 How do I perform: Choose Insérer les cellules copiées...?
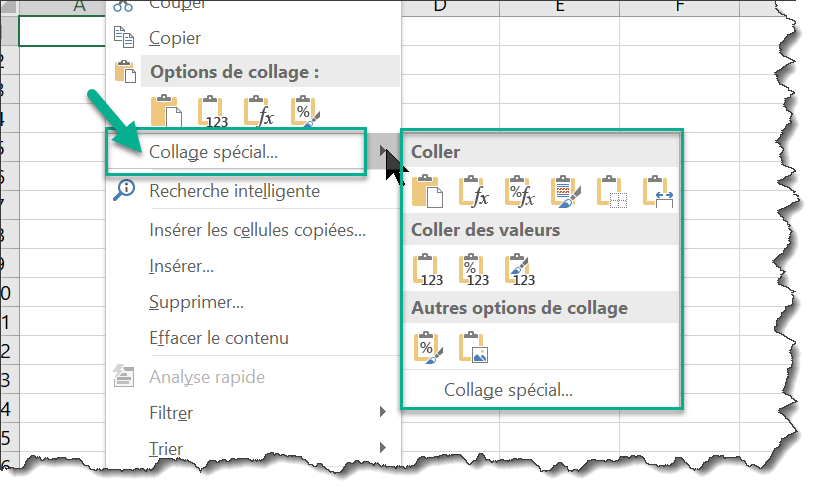click(x=257, y=230)
